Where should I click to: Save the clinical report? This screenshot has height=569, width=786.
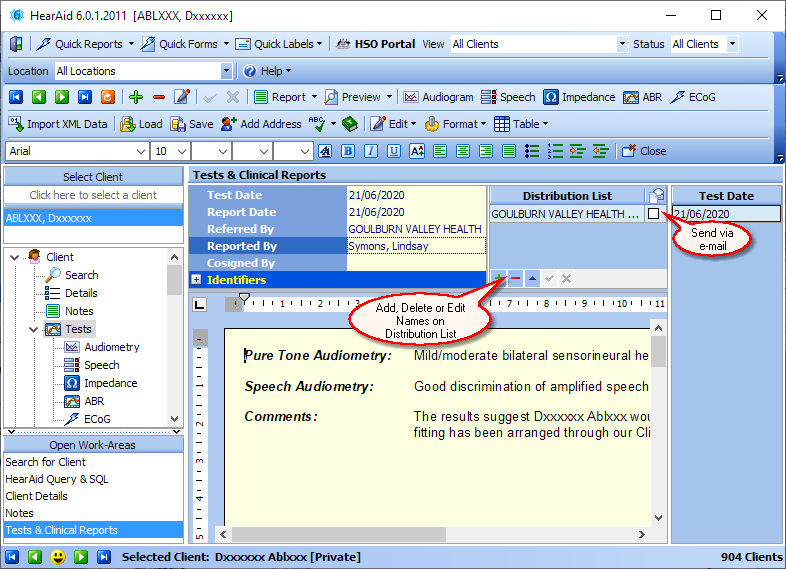click(x=192, y=124)
